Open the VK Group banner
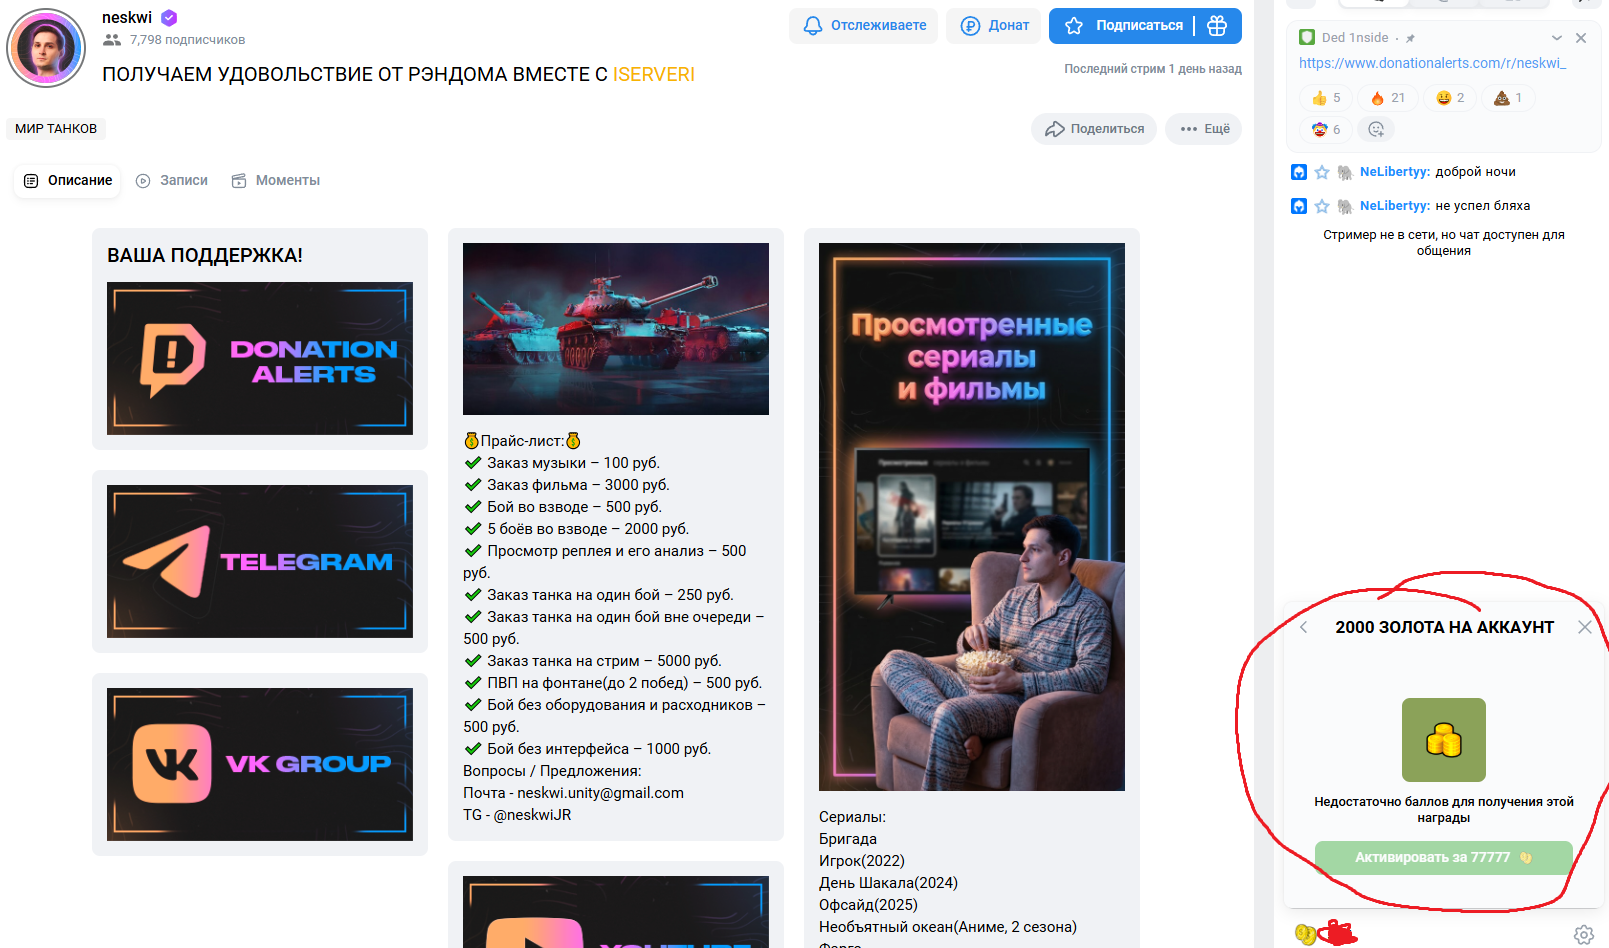The width and height of the screenshot is (1609, 948). pos(260,765)
